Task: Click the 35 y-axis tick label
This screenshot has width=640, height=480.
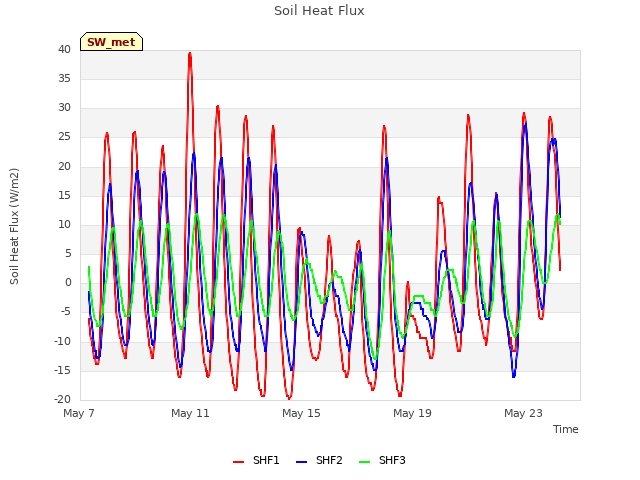Action: [x=64, y=78]
